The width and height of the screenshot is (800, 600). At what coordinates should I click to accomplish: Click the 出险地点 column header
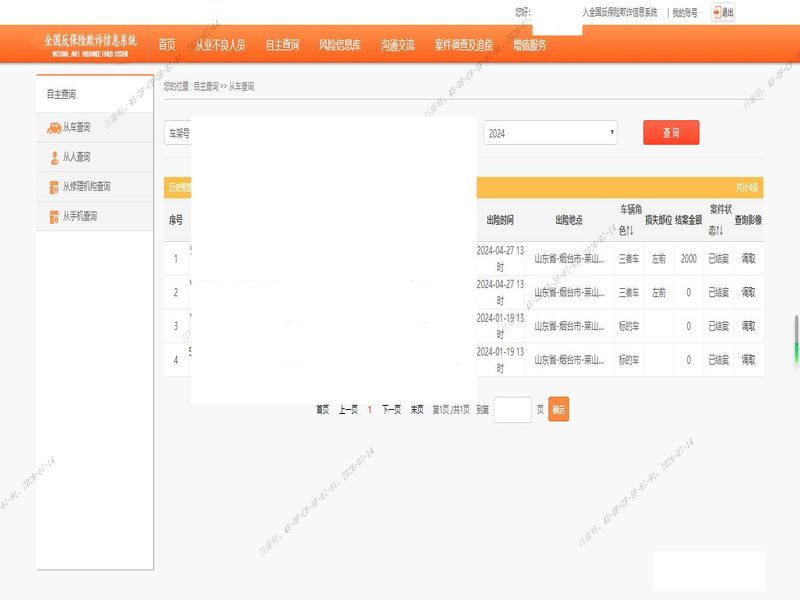click(x=569, y=220)
